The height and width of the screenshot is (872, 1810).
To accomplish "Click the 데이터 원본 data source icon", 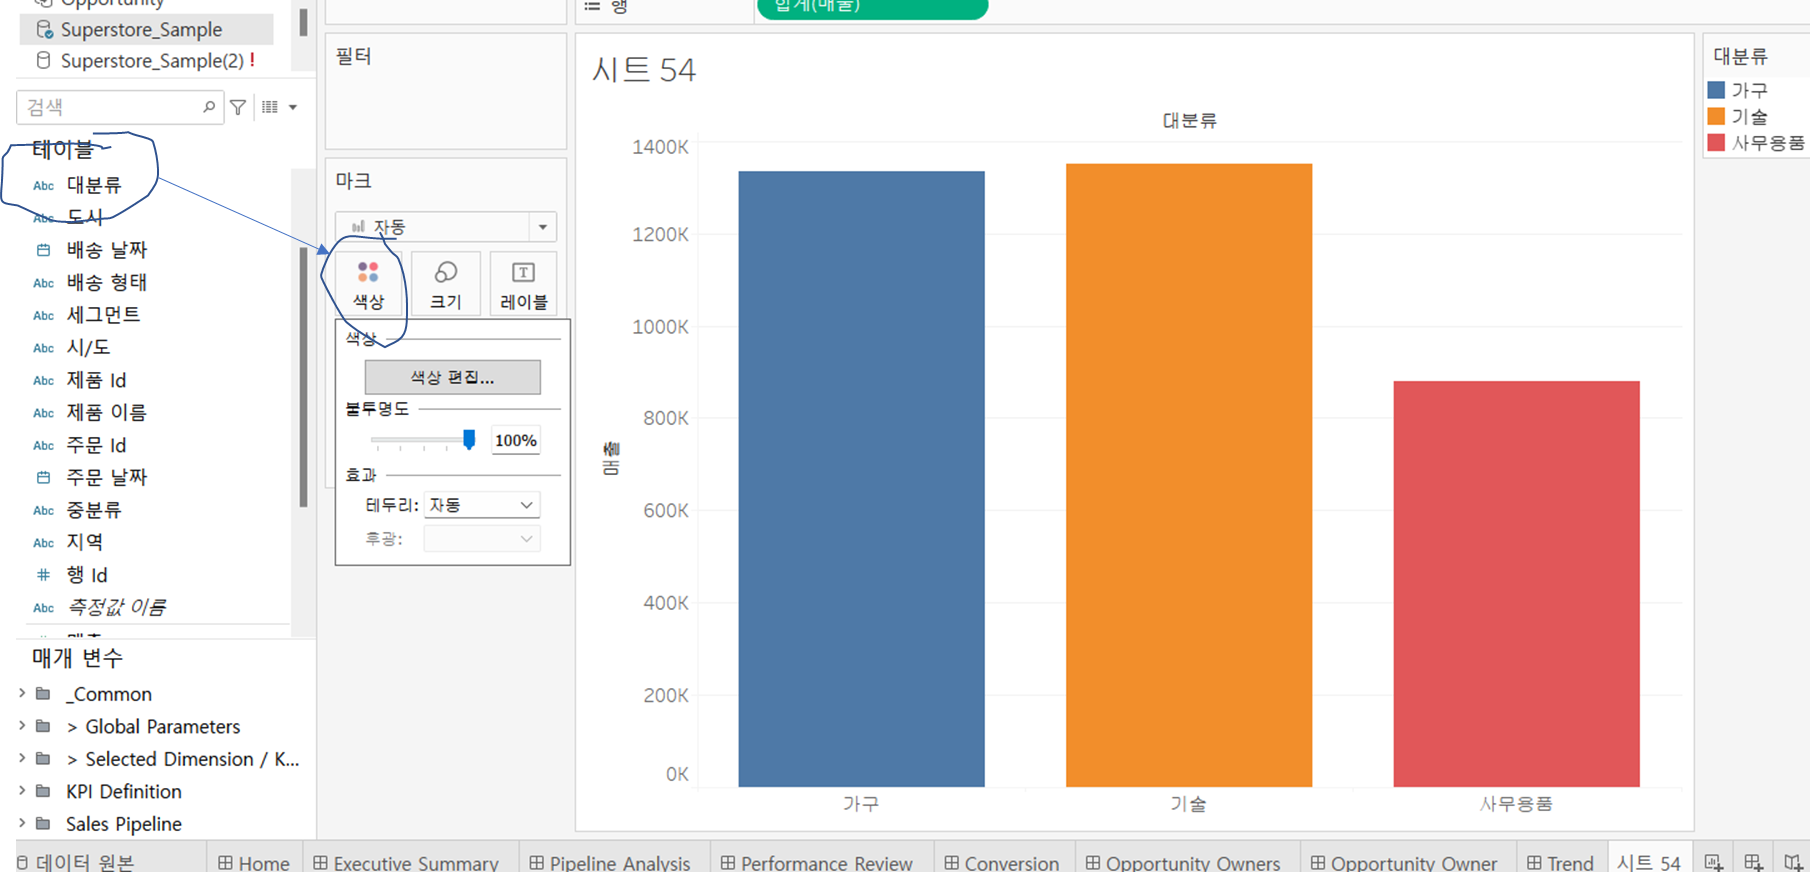I will pos(23,862).
